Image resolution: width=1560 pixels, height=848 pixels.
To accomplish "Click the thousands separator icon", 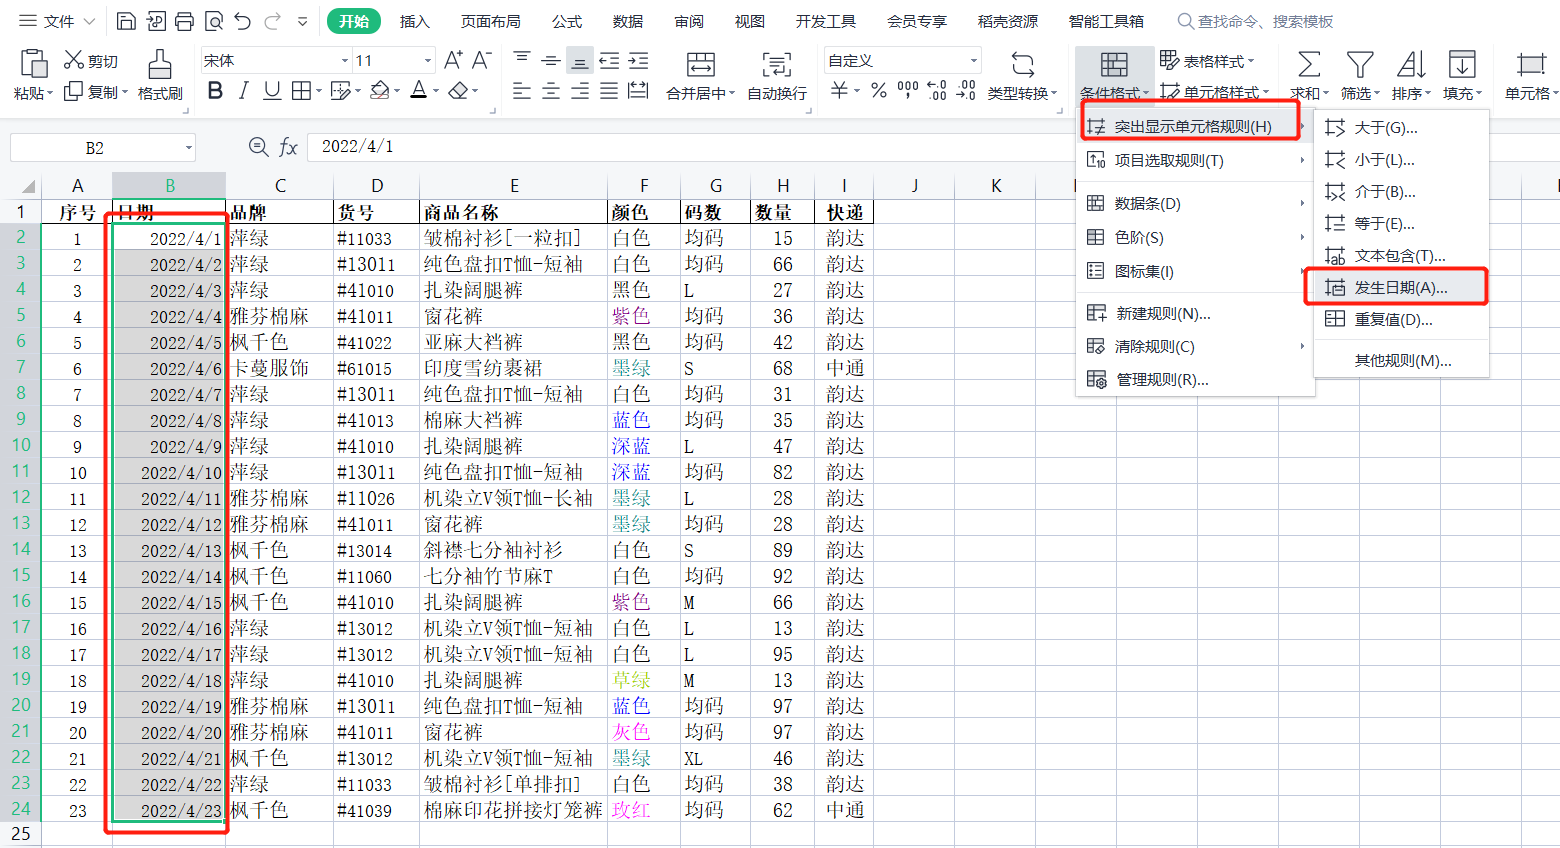I will point(908,91).
